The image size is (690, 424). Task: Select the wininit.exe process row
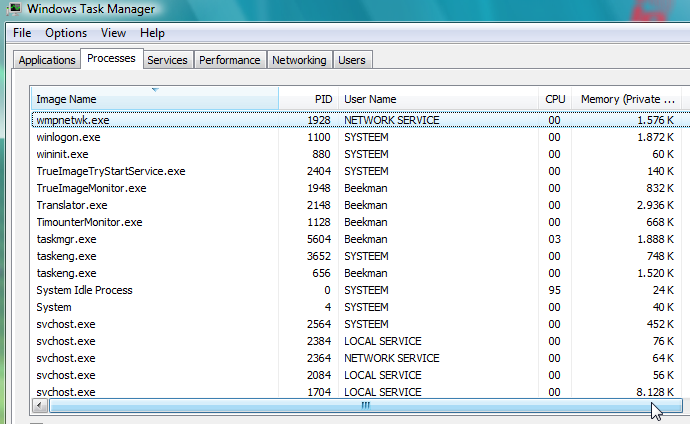361,154
